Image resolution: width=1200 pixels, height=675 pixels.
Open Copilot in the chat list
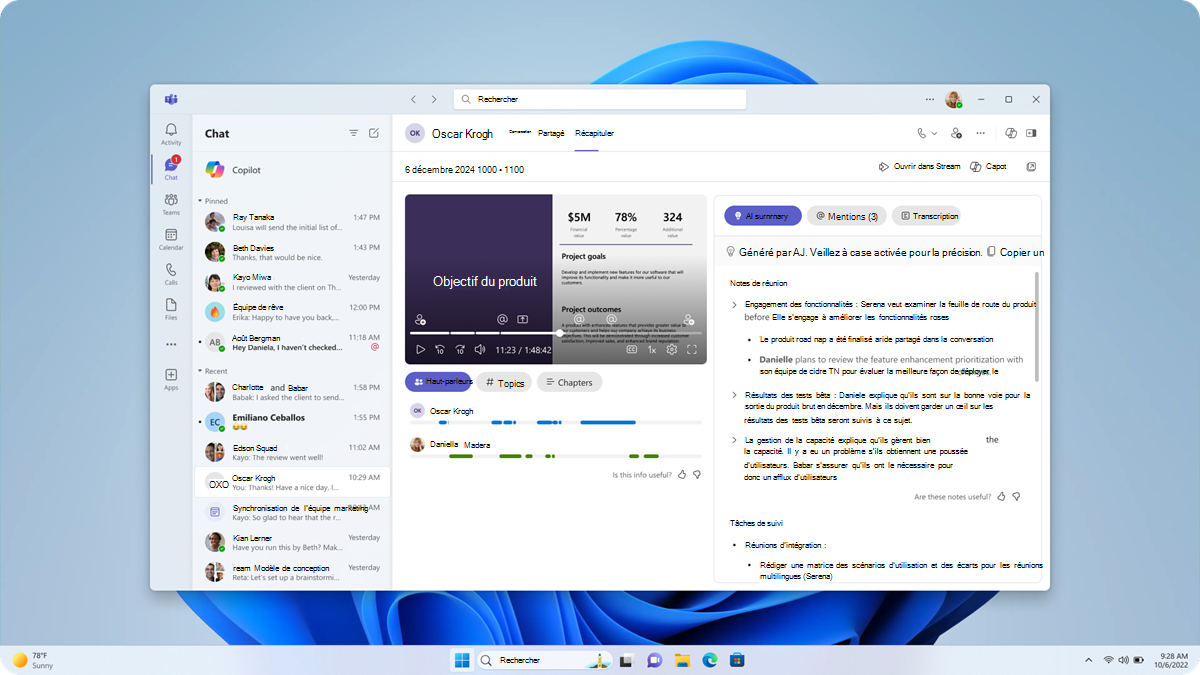(292, 170)
